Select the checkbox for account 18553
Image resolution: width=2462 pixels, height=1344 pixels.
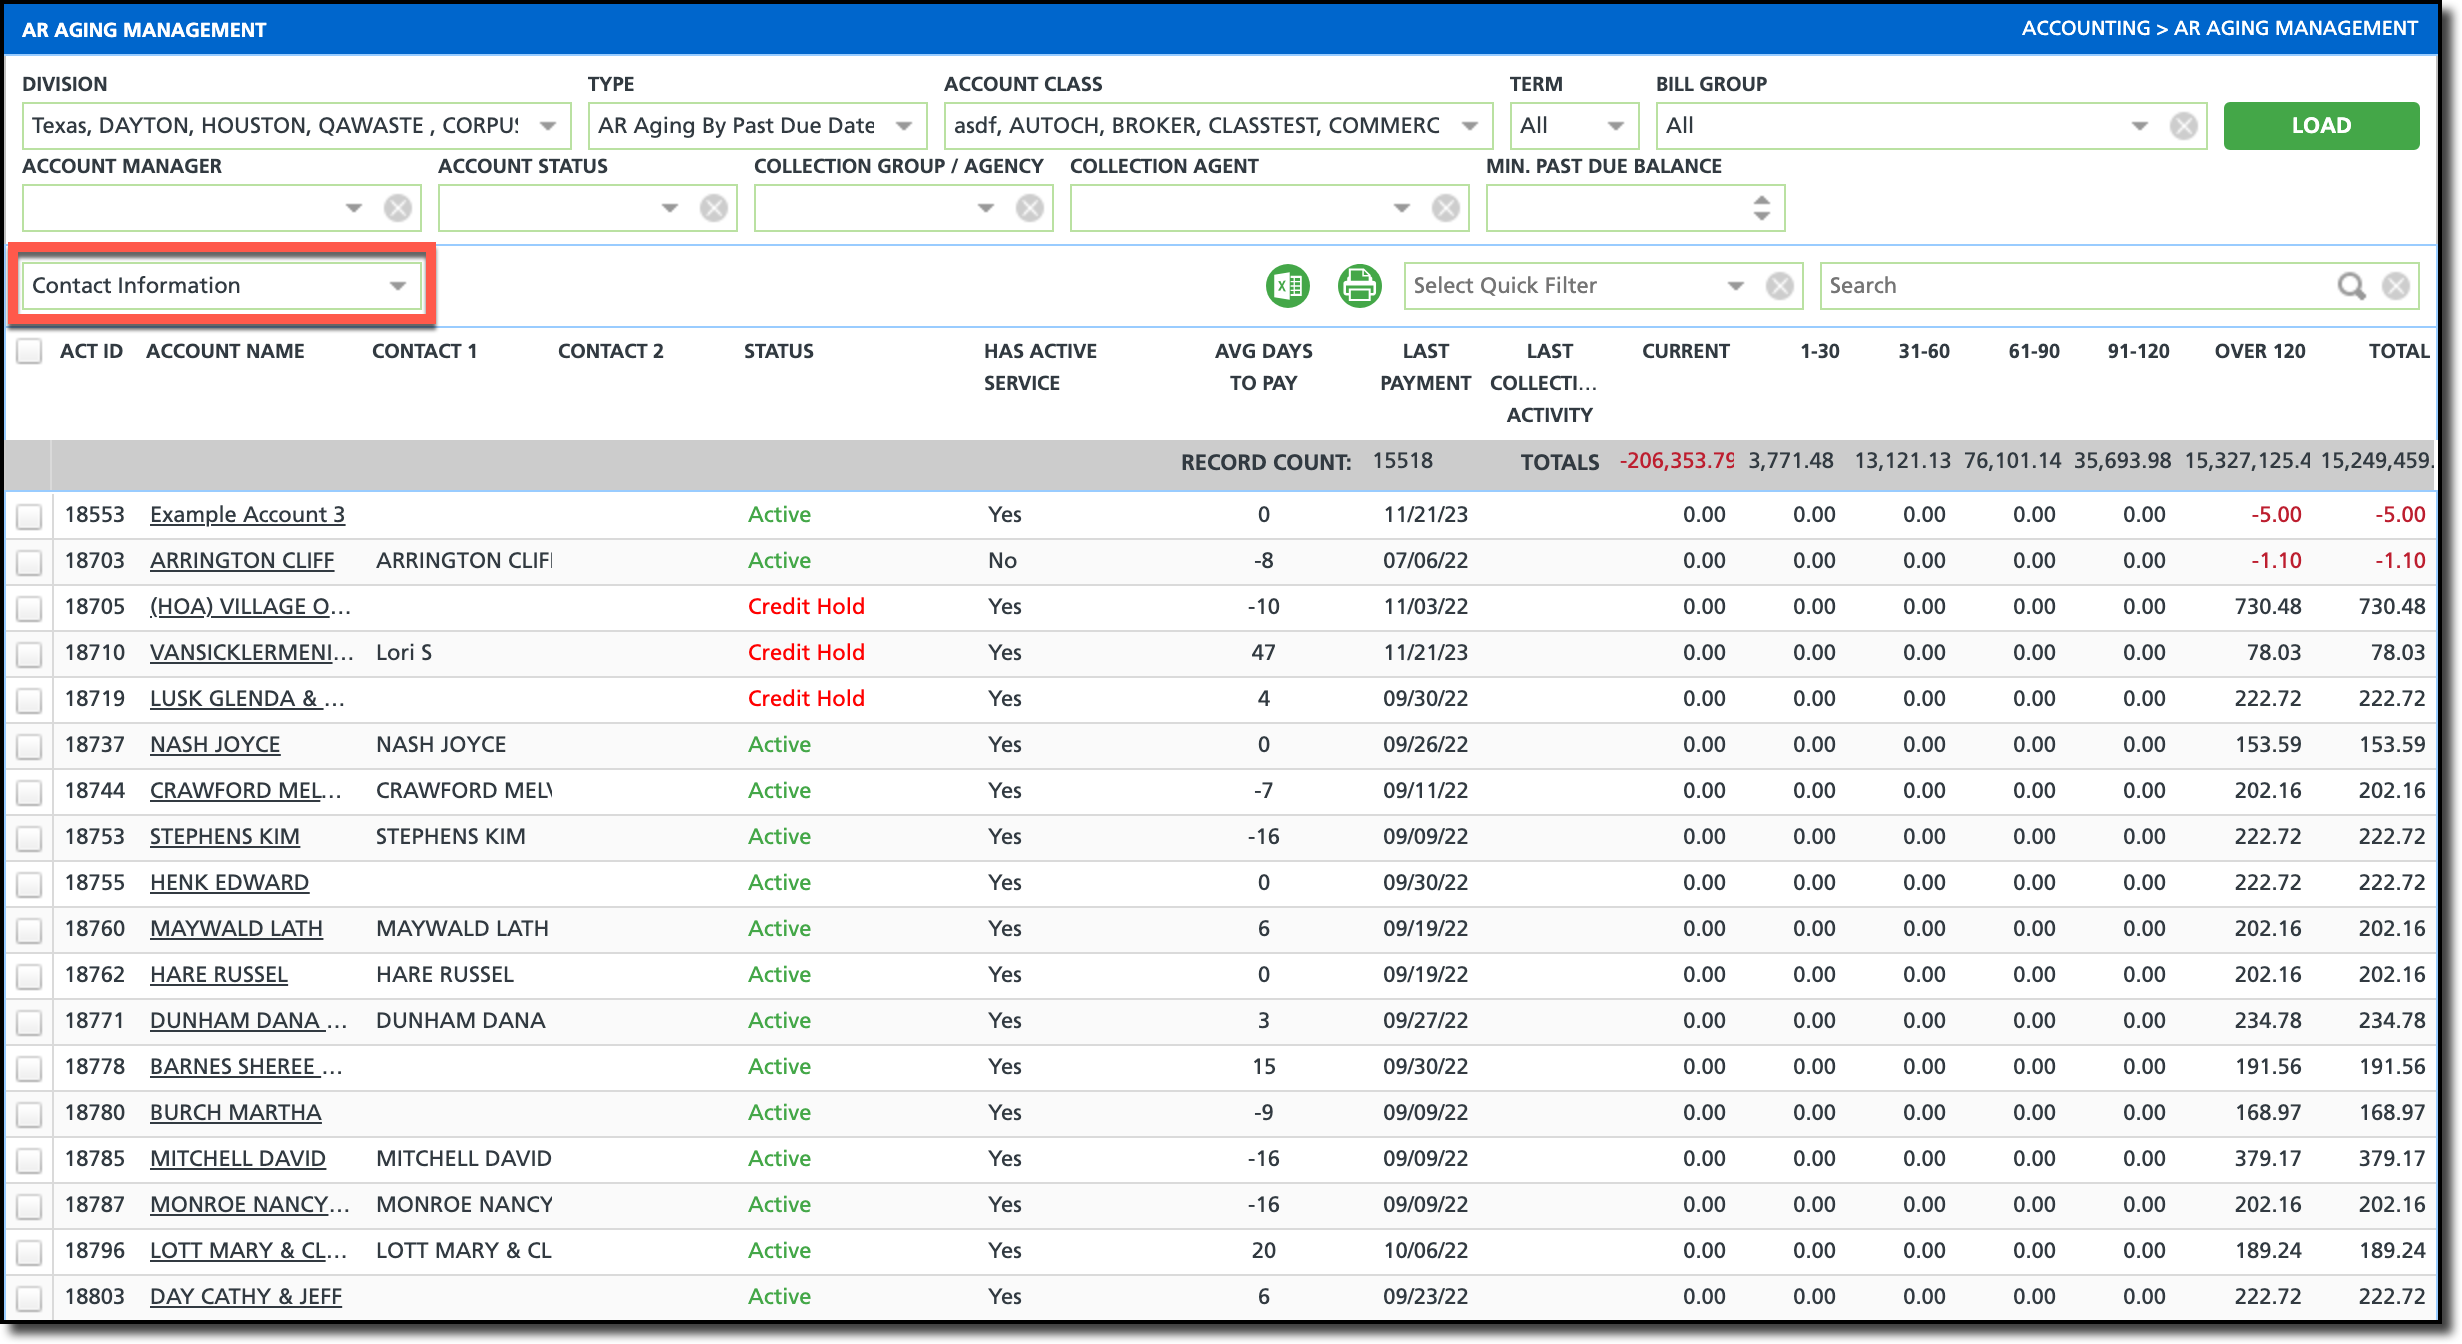click(x=29, y=516)
